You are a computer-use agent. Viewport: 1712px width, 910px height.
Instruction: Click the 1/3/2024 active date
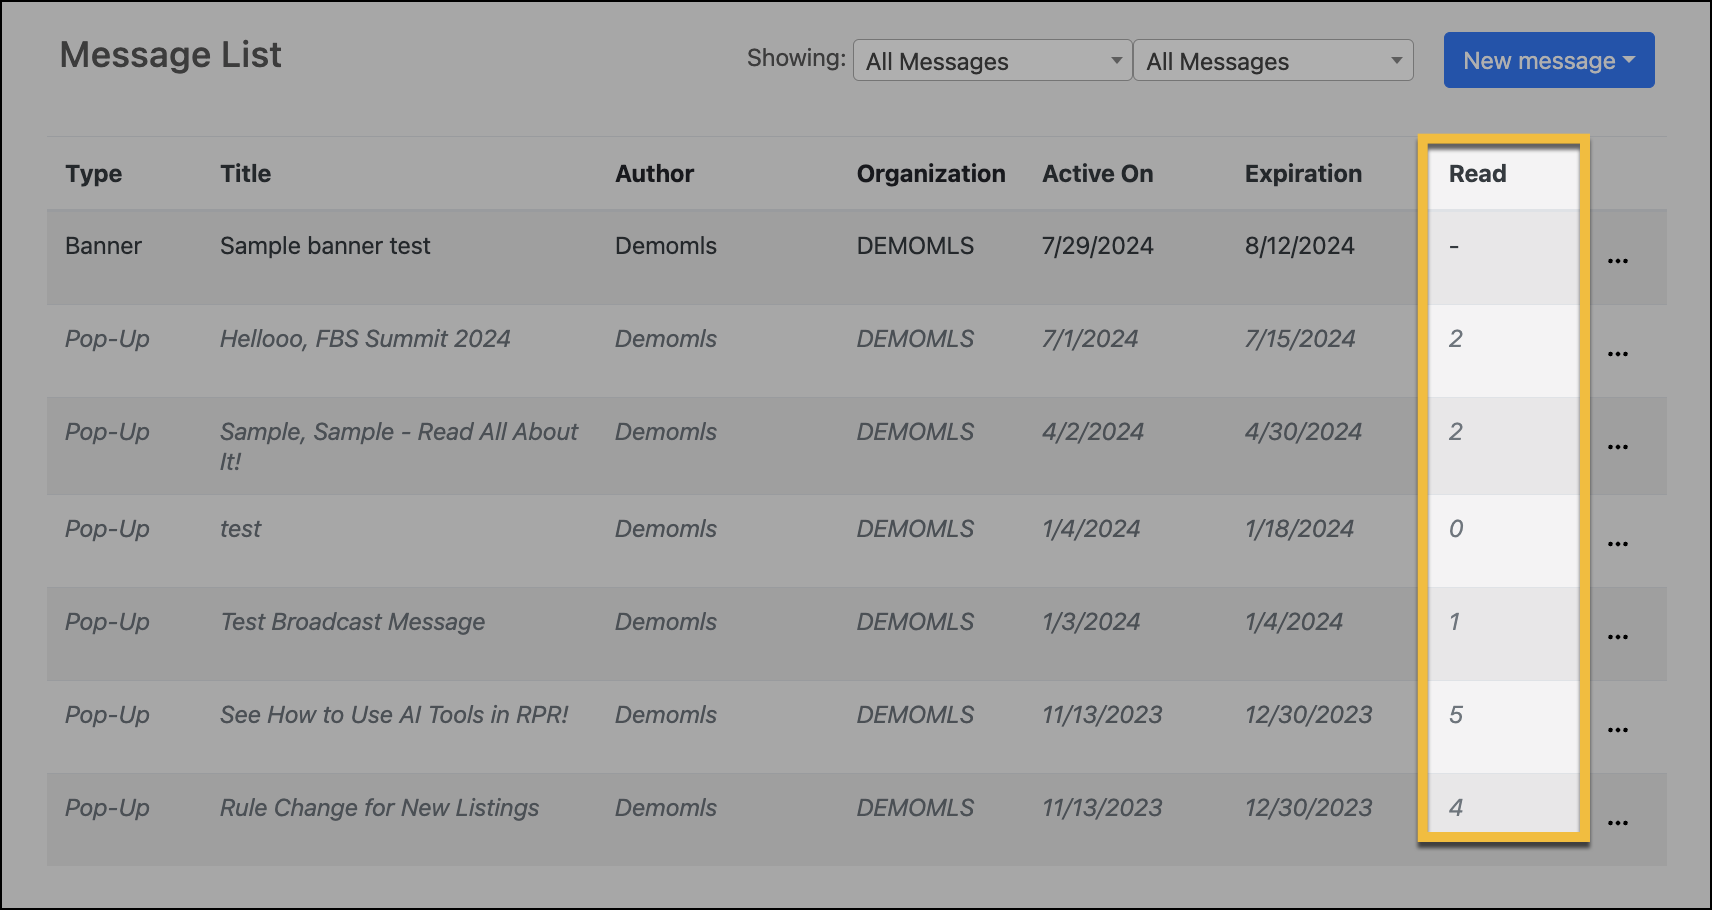click(1091, 622)
